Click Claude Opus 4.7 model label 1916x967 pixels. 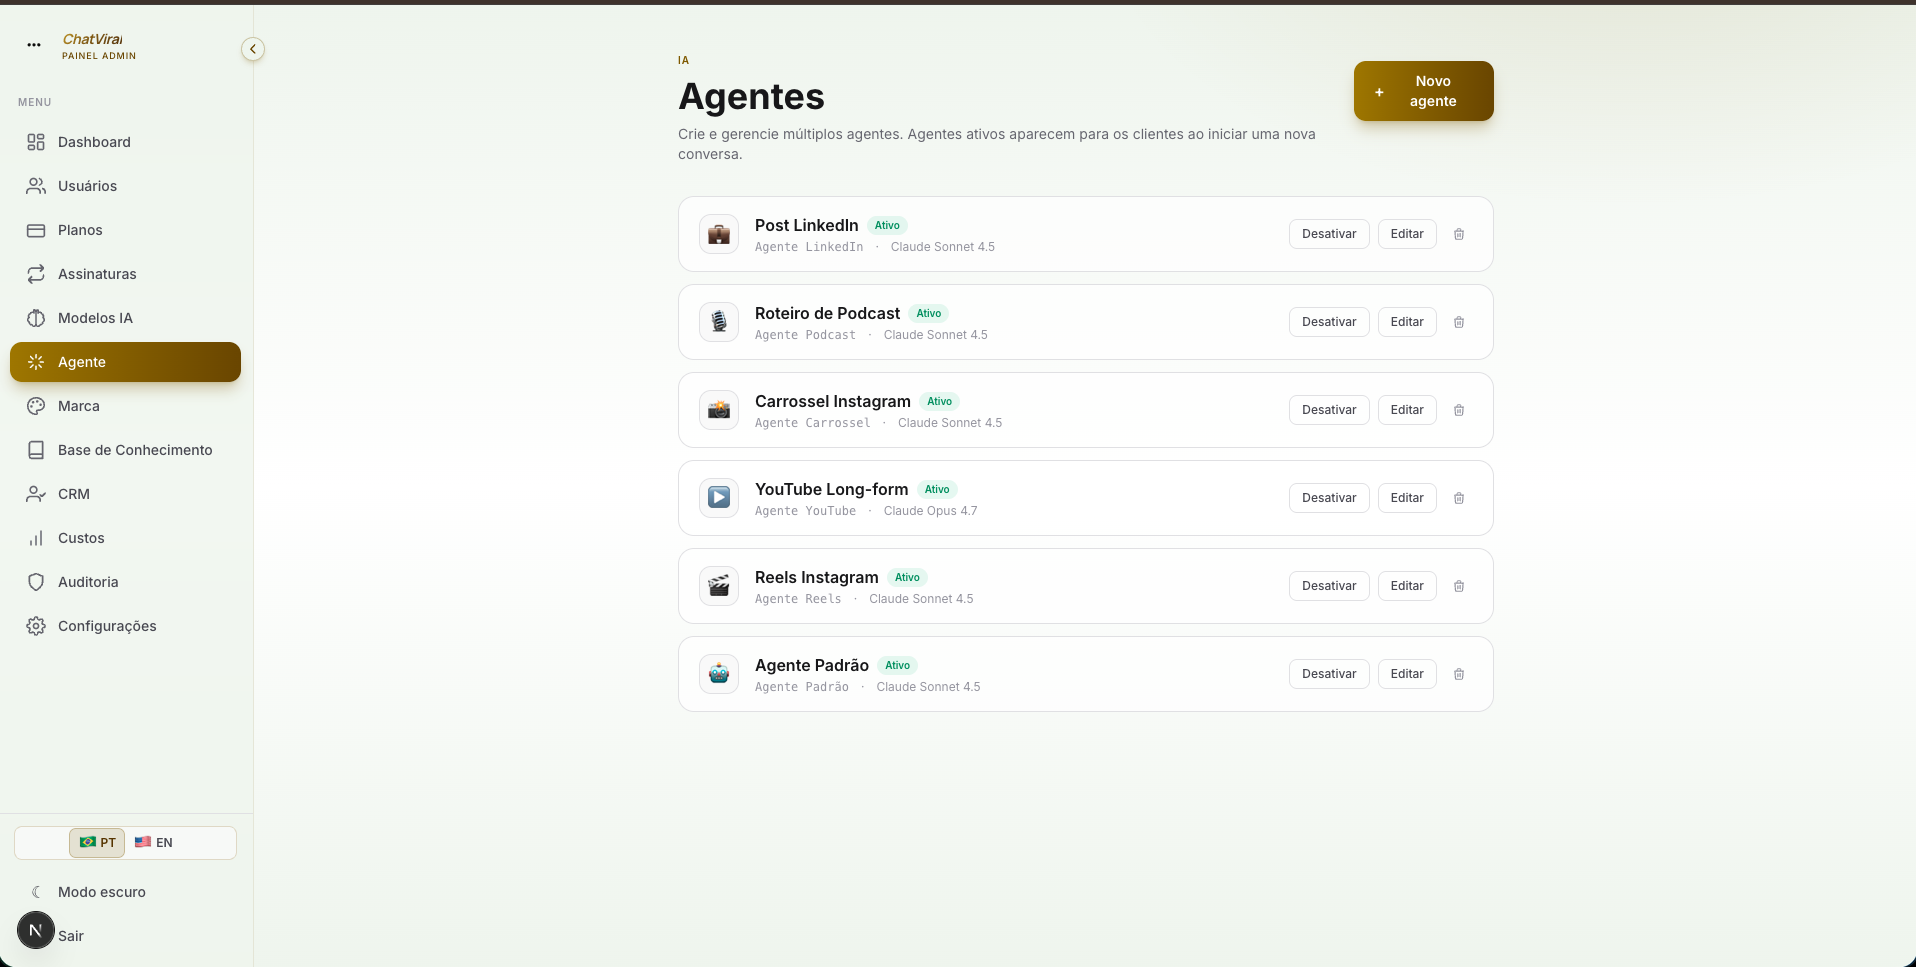pyautogui.click(x=931, y=511)
